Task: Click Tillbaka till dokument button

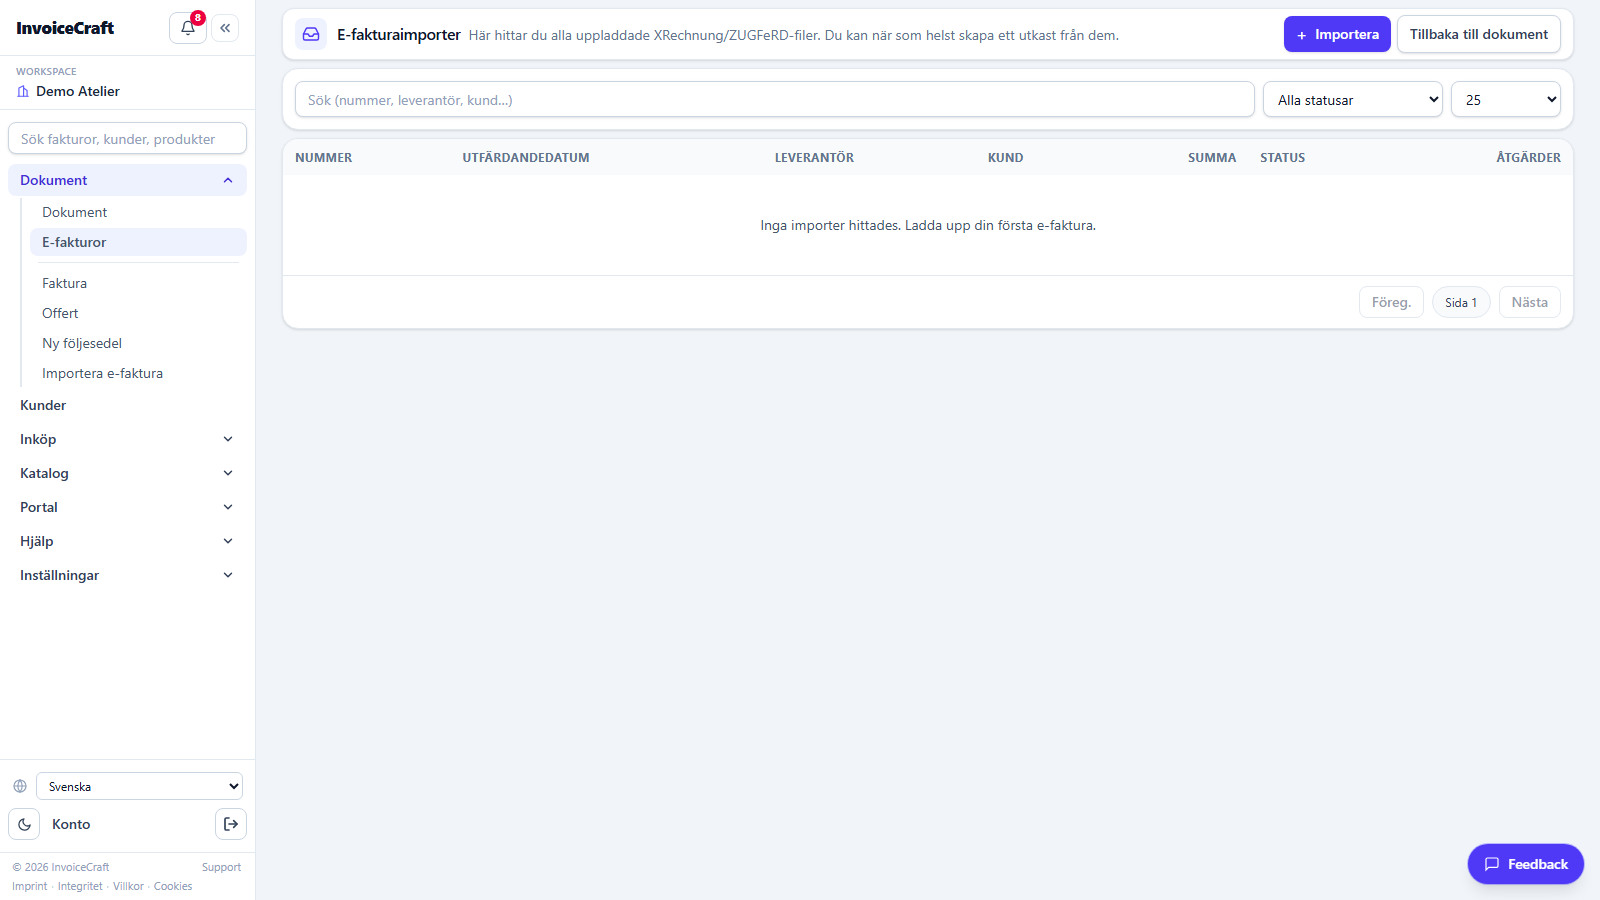Action: click(x=1479, y=34)
